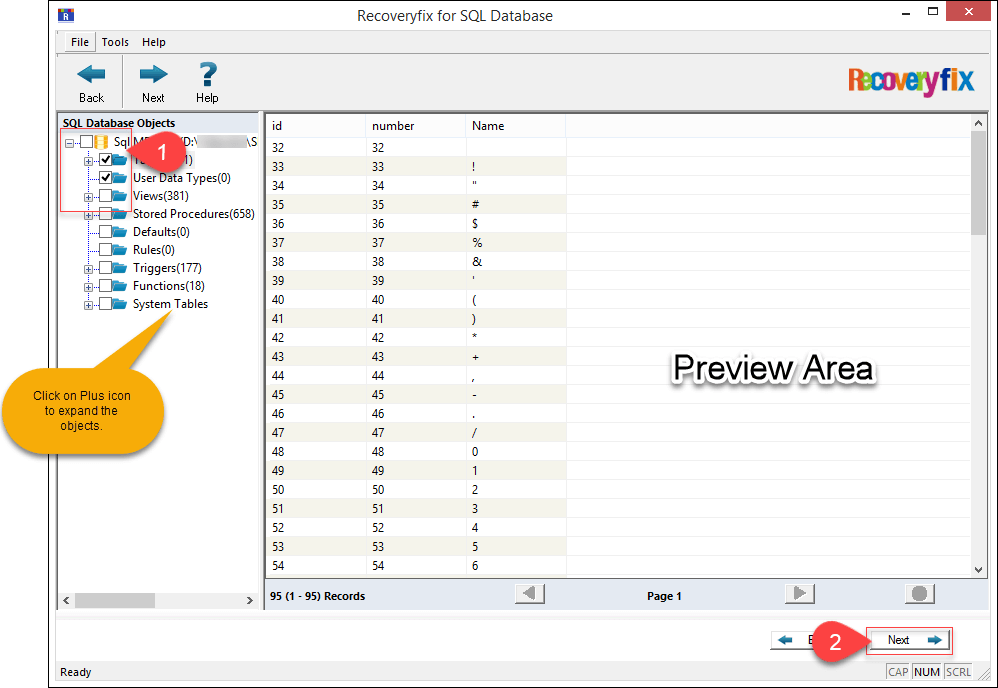Click the NUM indicator in the status bar
998x688 pixels.
pyautogui.click(x=927, y=672)
